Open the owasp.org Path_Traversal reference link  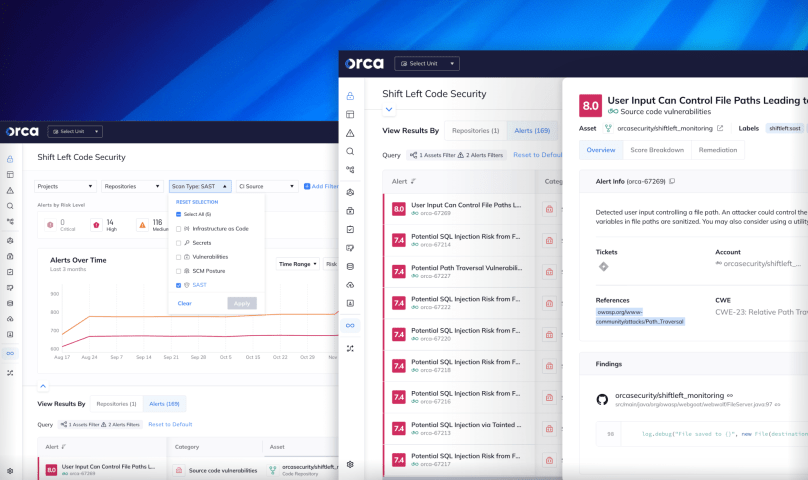(640, 317)
